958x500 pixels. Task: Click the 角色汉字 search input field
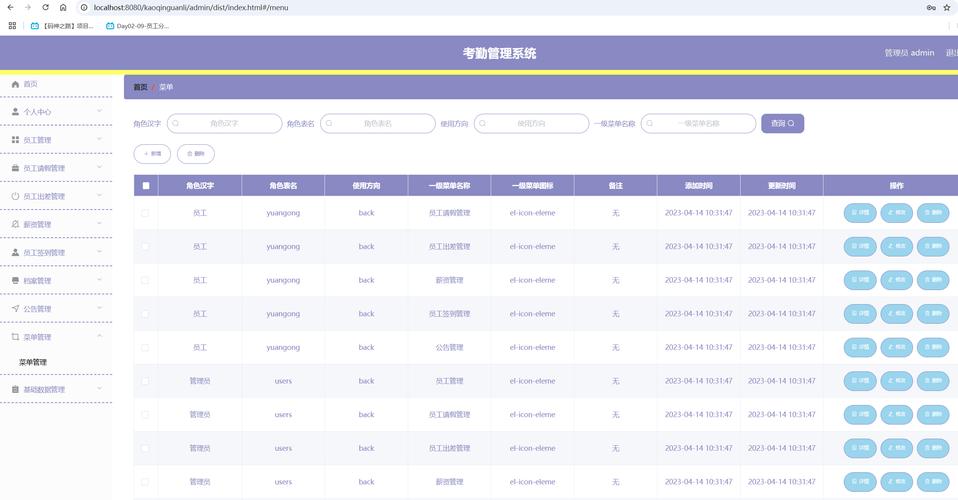tap(224, 123)
